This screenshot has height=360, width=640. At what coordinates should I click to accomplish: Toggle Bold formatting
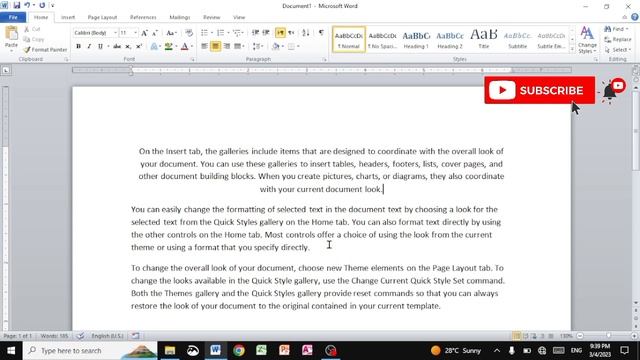coord(78,46)
